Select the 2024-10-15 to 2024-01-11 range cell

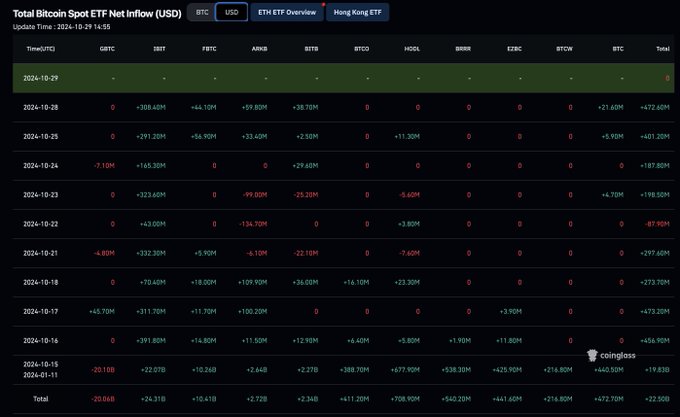coord(41,370)
